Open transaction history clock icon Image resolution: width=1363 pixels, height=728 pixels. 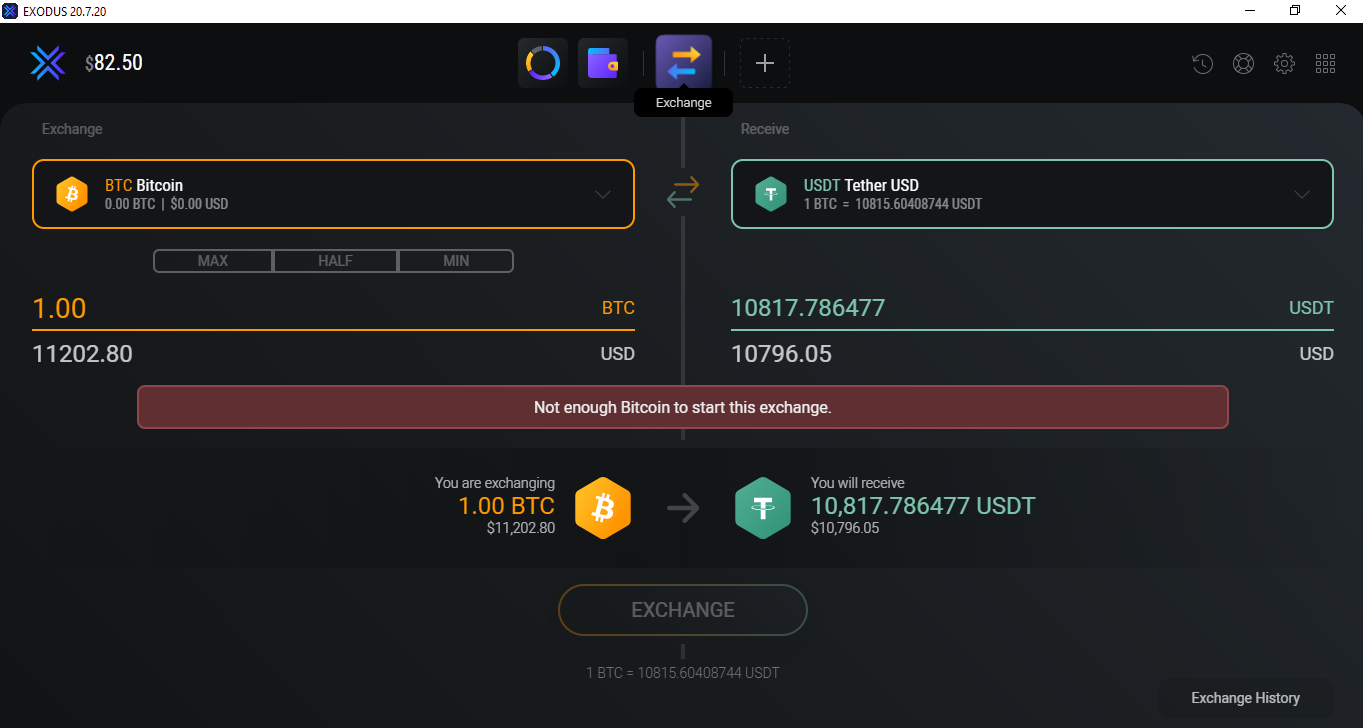click(x=1203, y=64)
